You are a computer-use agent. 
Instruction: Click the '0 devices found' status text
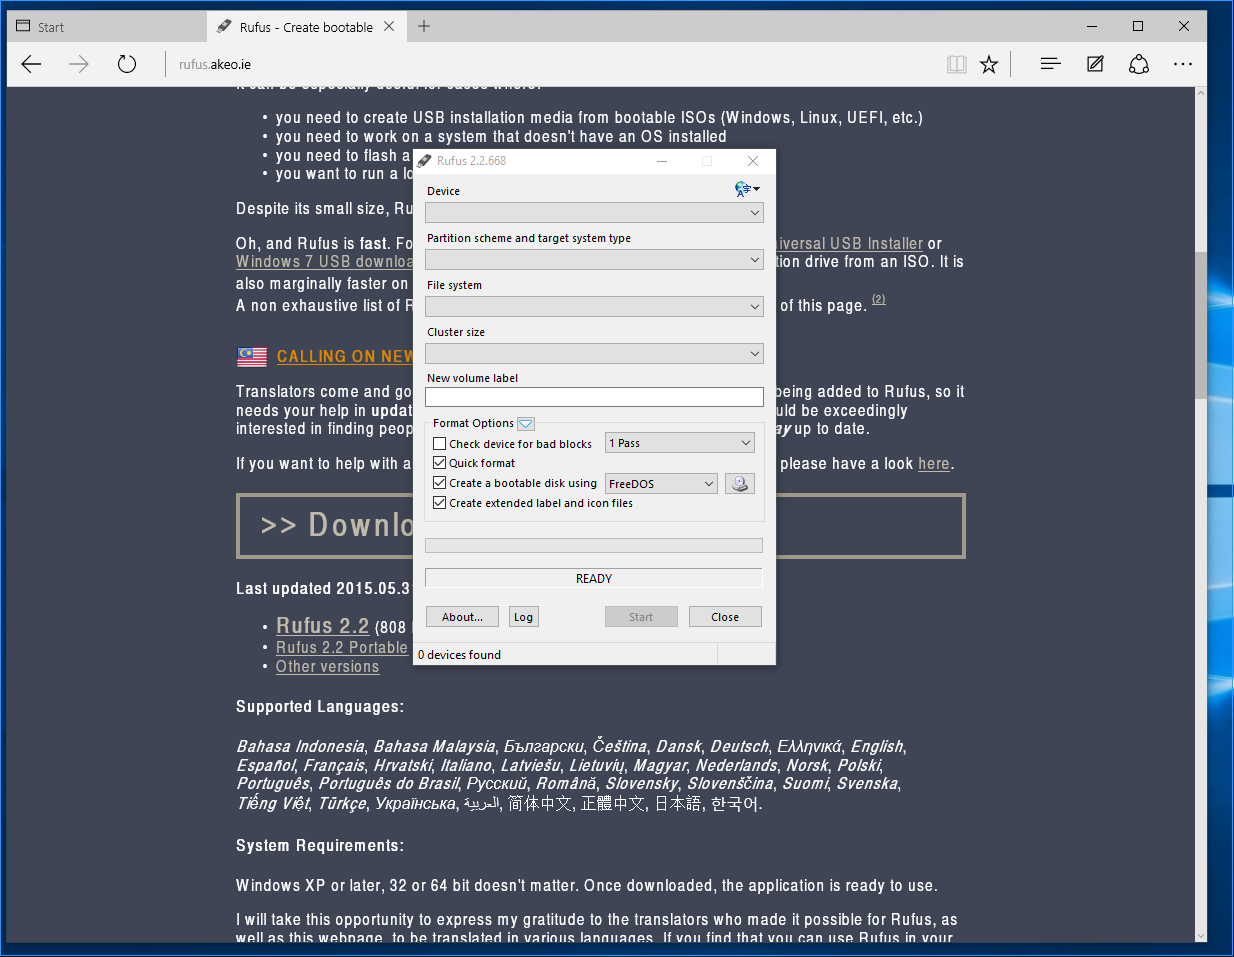click(x=459, y=655)
